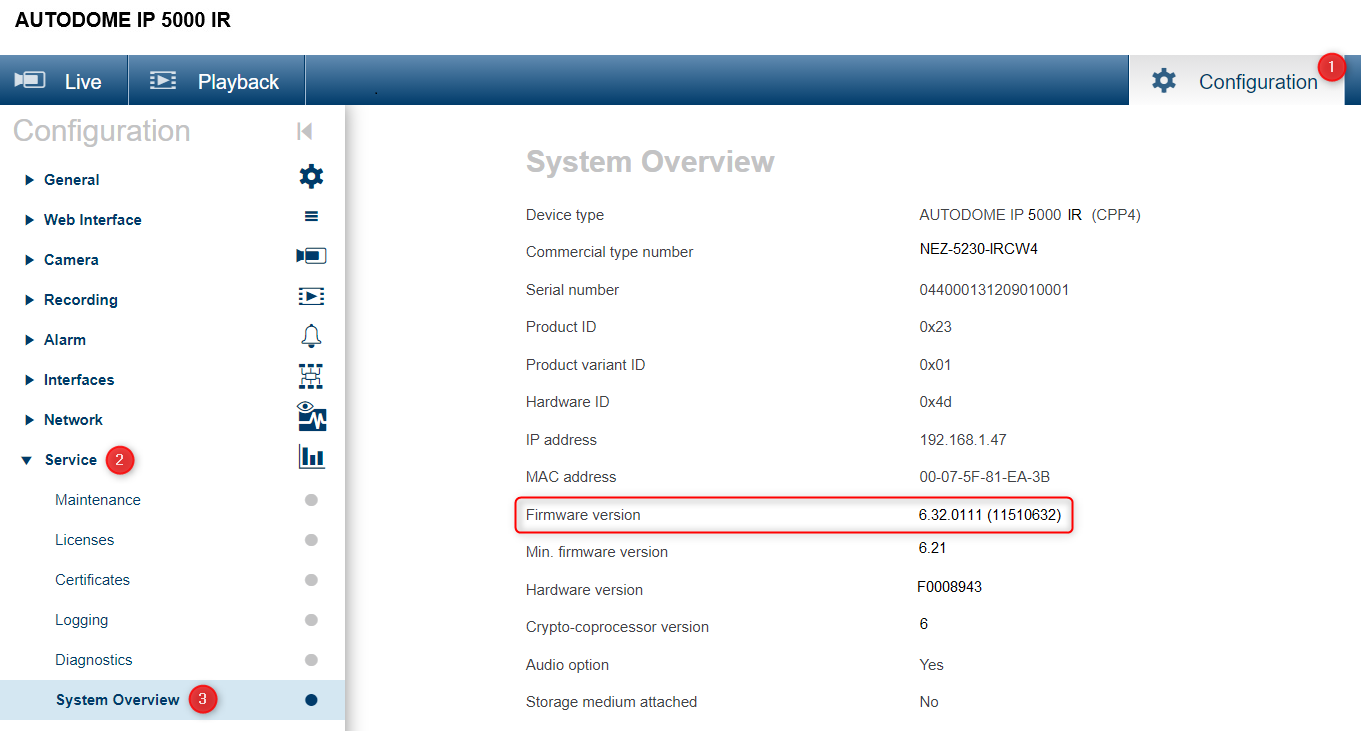The width and height of the screenshot is (1361, 731).
Task: Open the Playback tab
Action: pyautogui.click(x=216, y=81)
